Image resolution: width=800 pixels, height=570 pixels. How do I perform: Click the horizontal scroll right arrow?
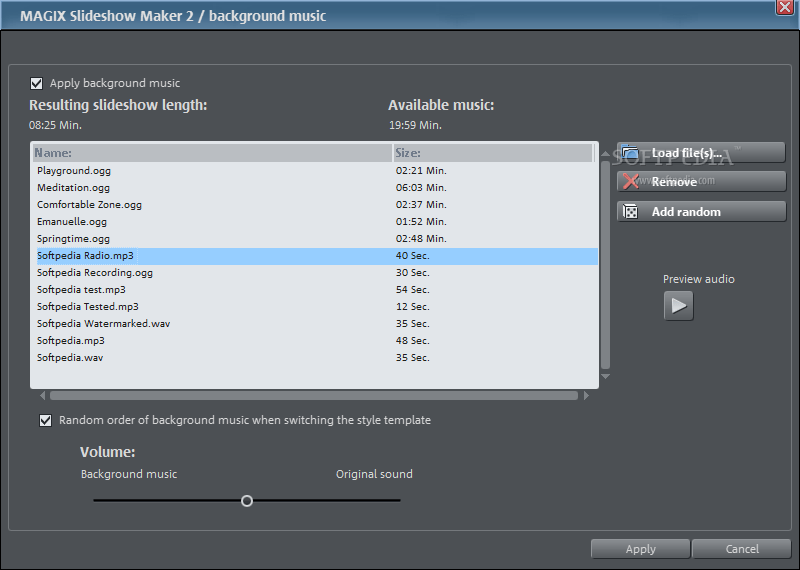tap(586, 395)
